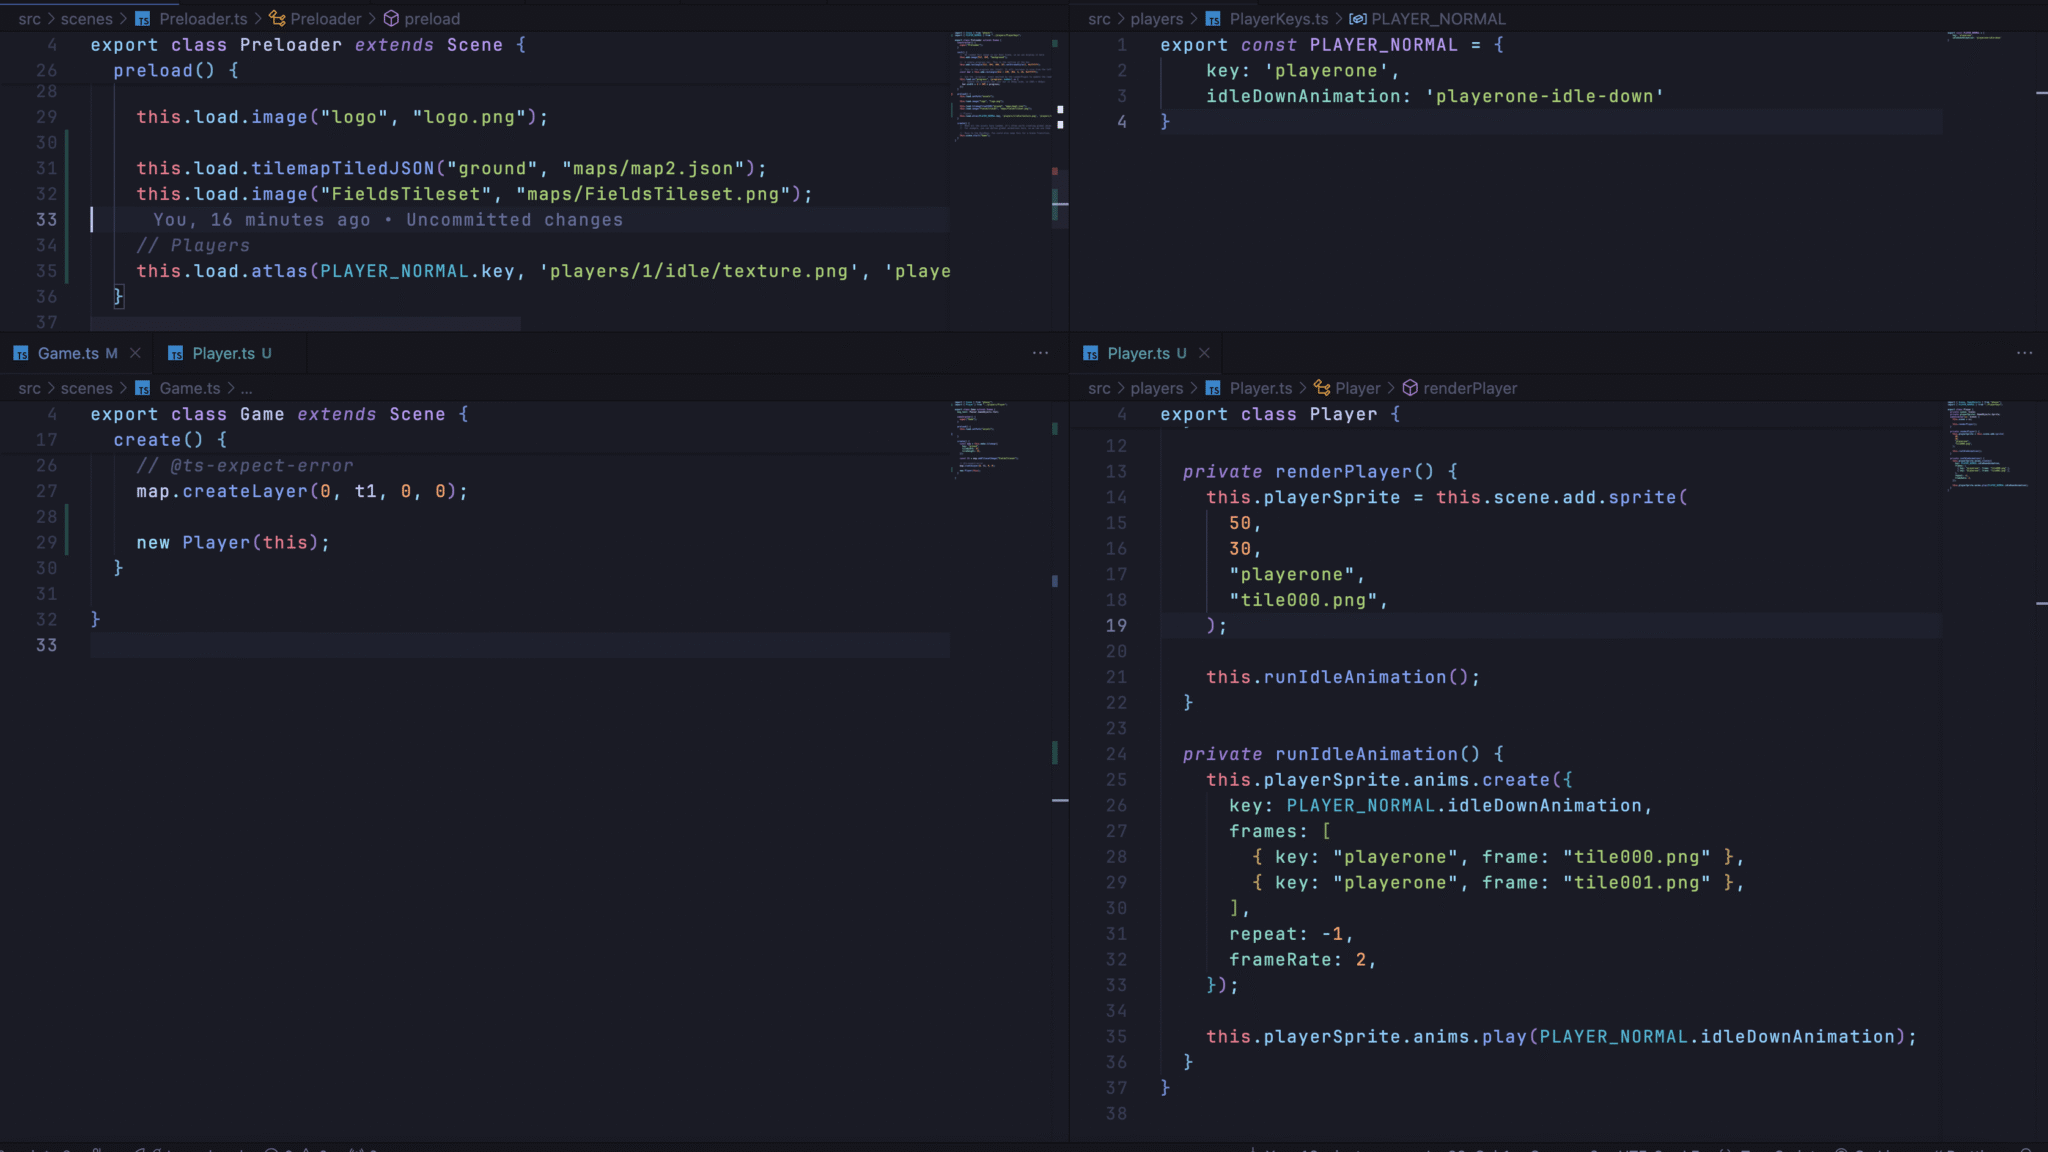
Task: Click the minimap of the Preloader.ts editor
Action: click(x=1000, y=180)
